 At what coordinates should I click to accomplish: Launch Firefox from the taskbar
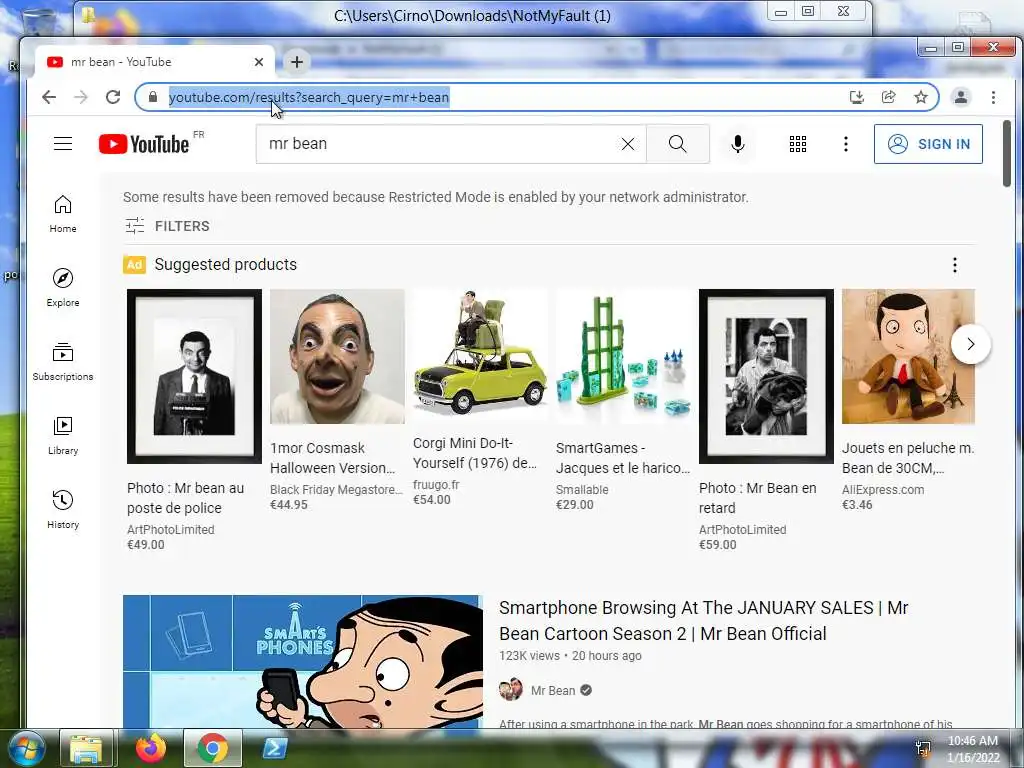(151, 748)
